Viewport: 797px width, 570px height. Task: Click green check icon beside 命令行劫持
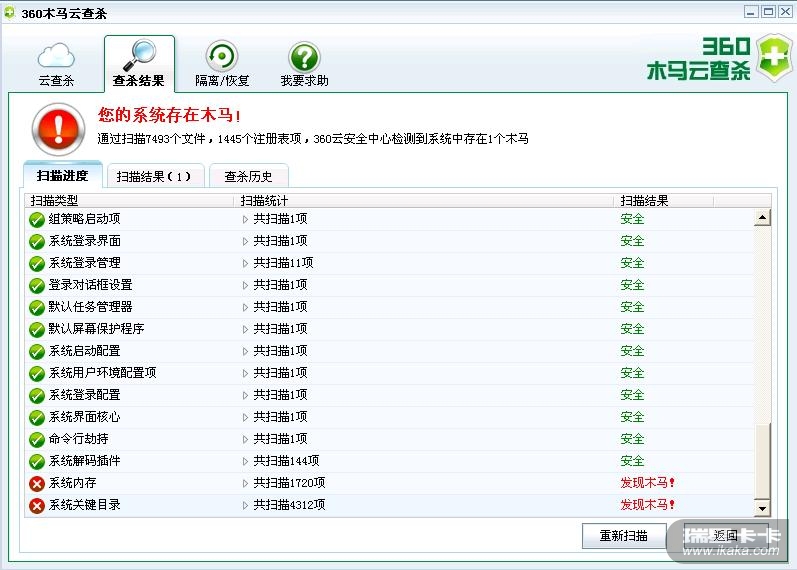(37, 439)
